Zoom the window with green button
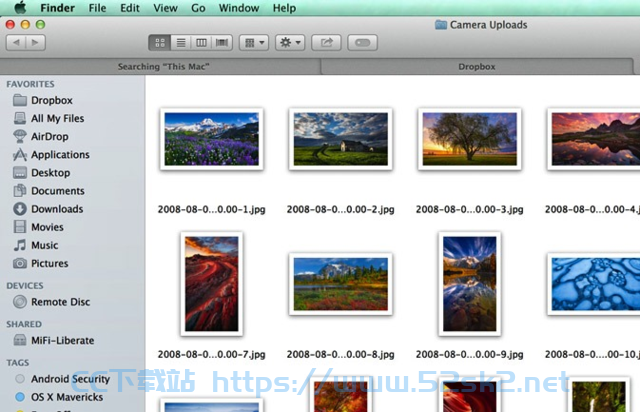 coord(40,24)
